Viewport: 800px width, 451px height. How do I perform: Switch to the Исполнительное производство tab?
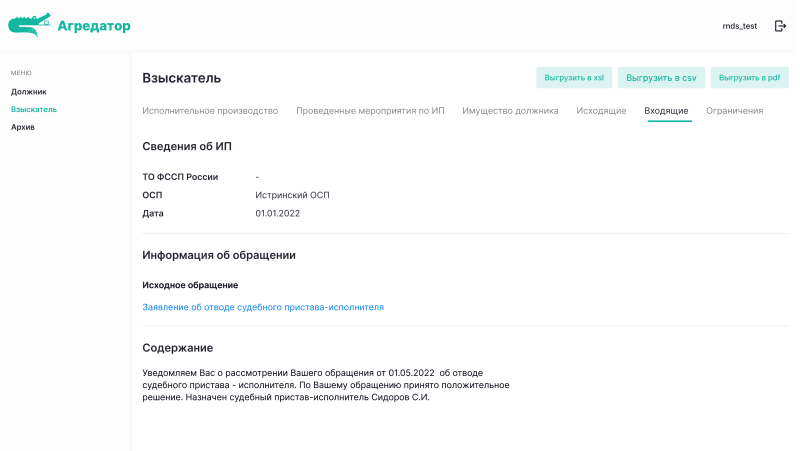tap(210, 111)
